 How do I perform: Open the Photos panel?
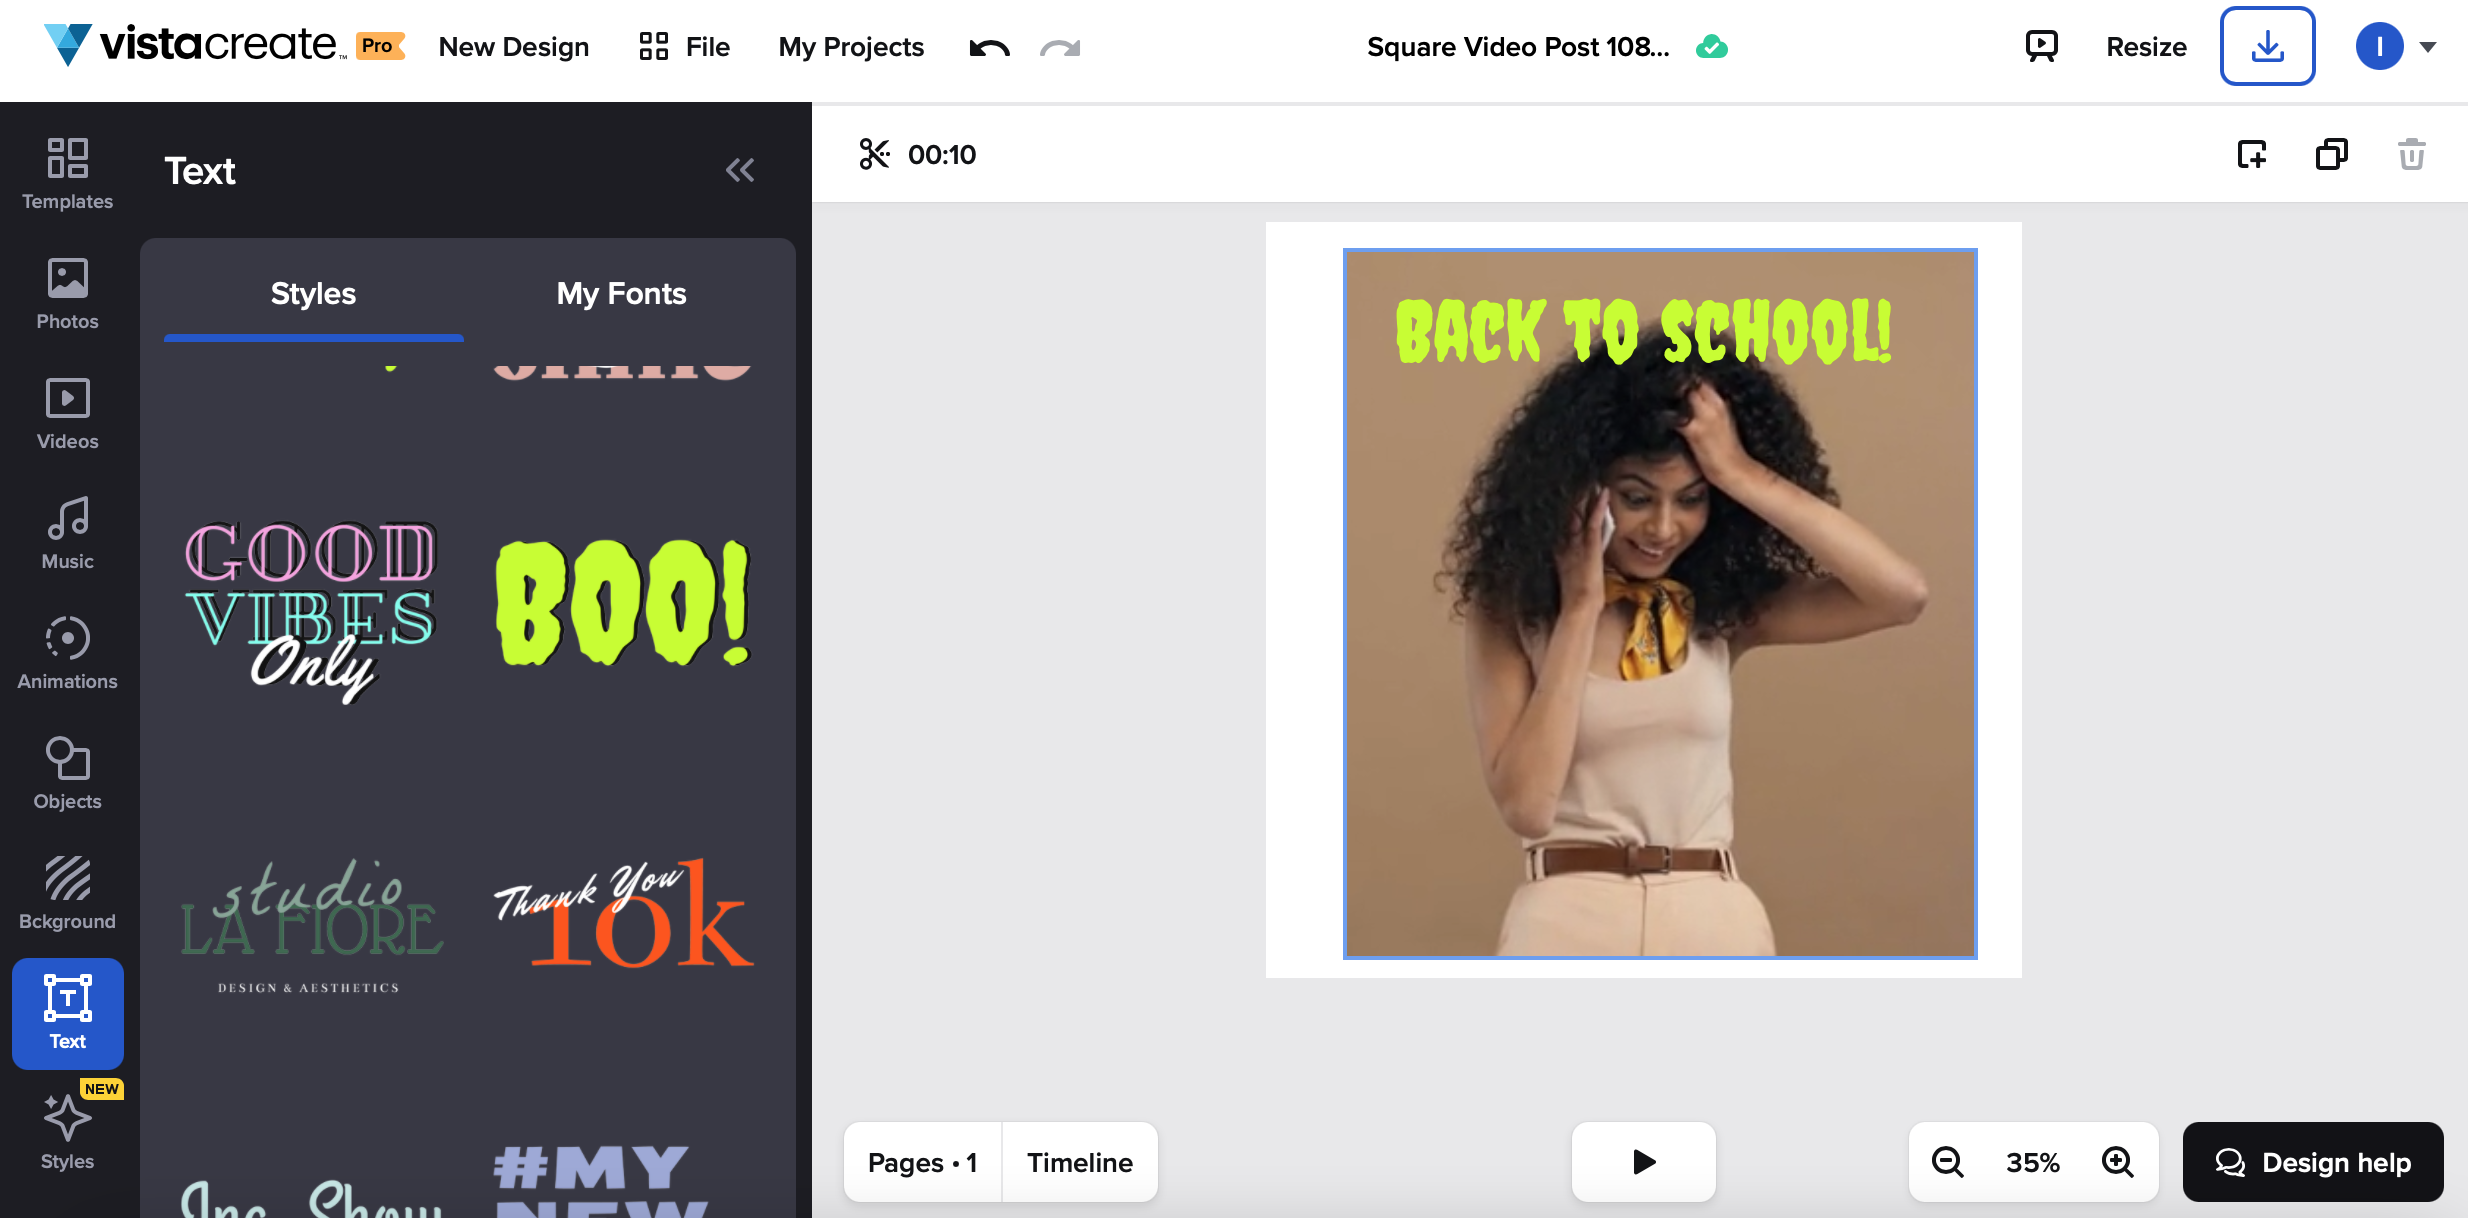(x=67, y=294)
